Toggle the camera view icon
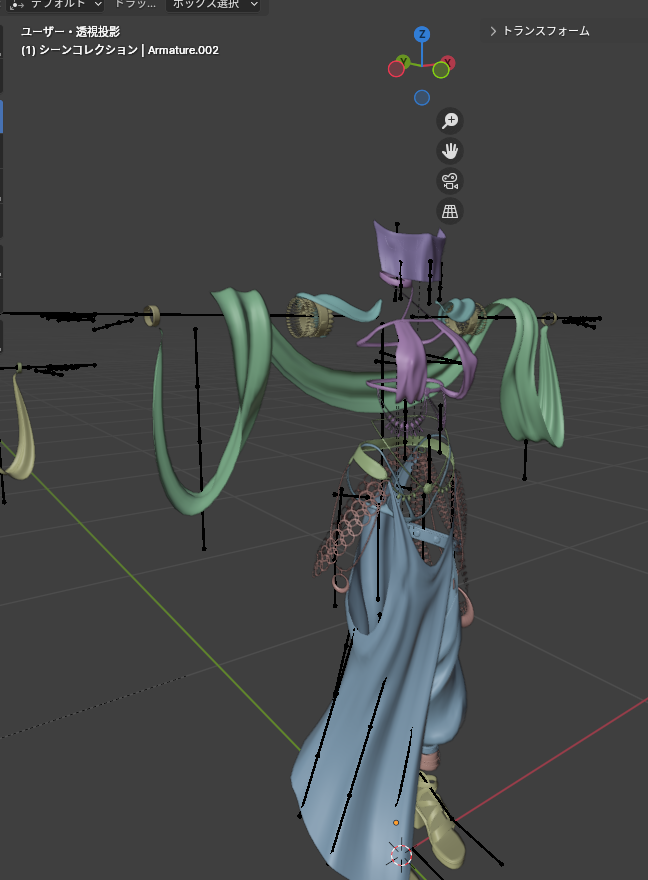The width and height of the screenshot is (648, 880). (450, 181)
